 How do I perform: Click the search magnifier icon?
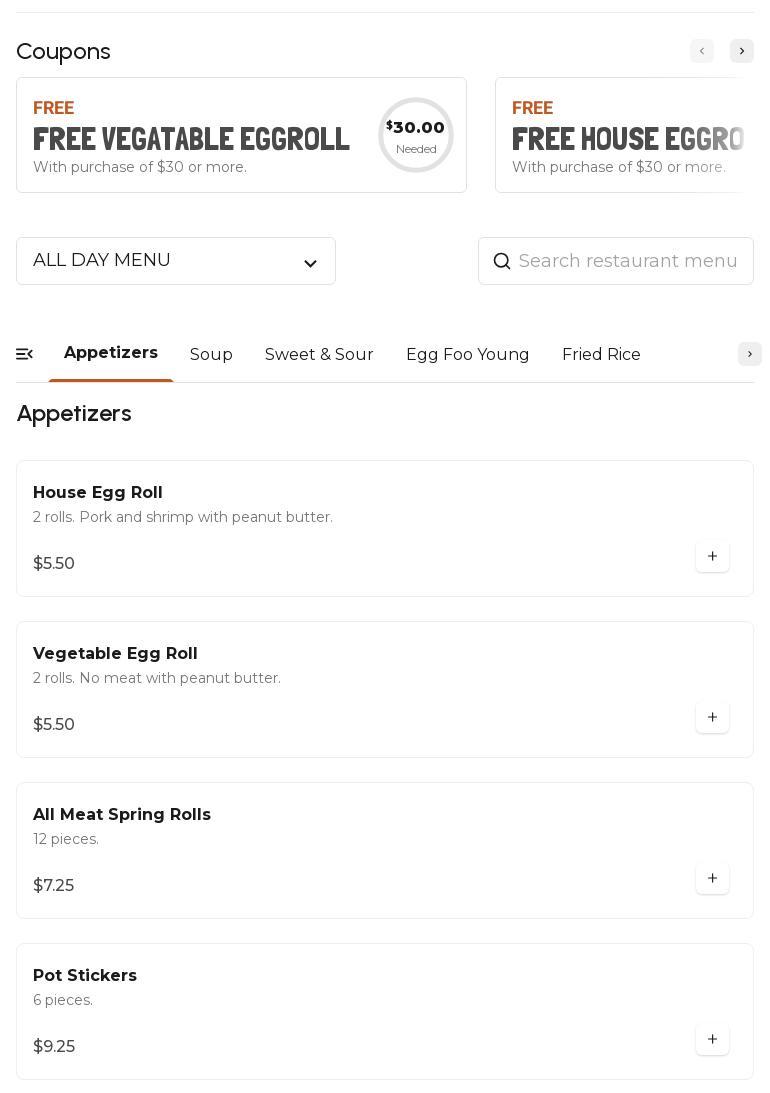tap(502, 262)
